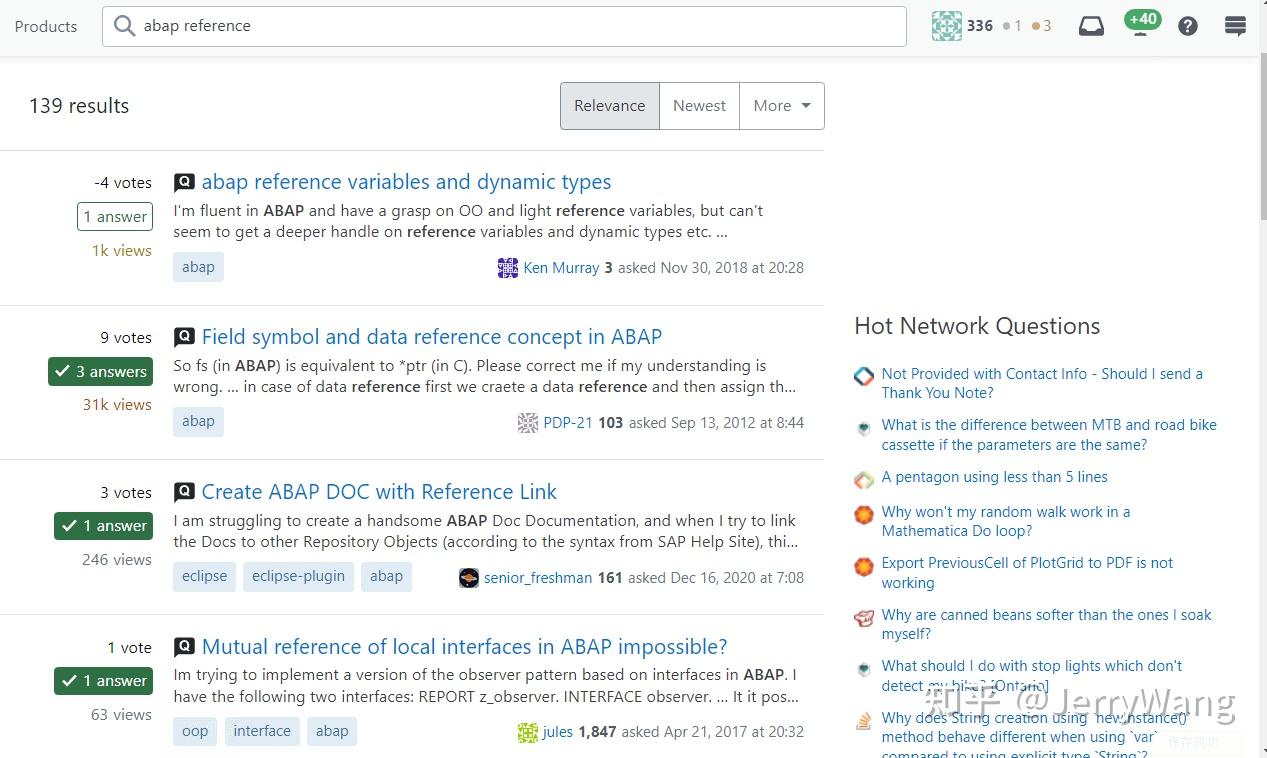
Task: Select the oop tag
Action: pyautogui.click(x=195, y=731)
